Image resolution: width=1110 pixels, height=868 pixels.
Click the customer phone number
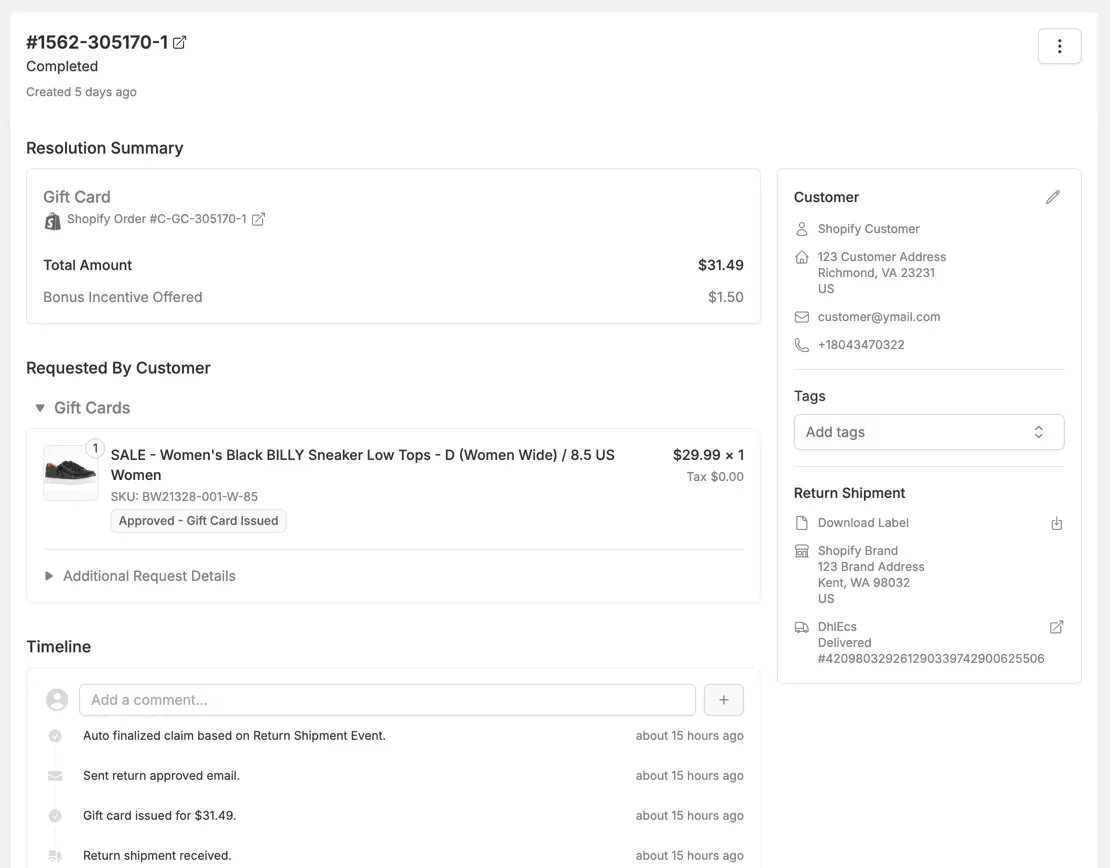(x=860, y=345)
